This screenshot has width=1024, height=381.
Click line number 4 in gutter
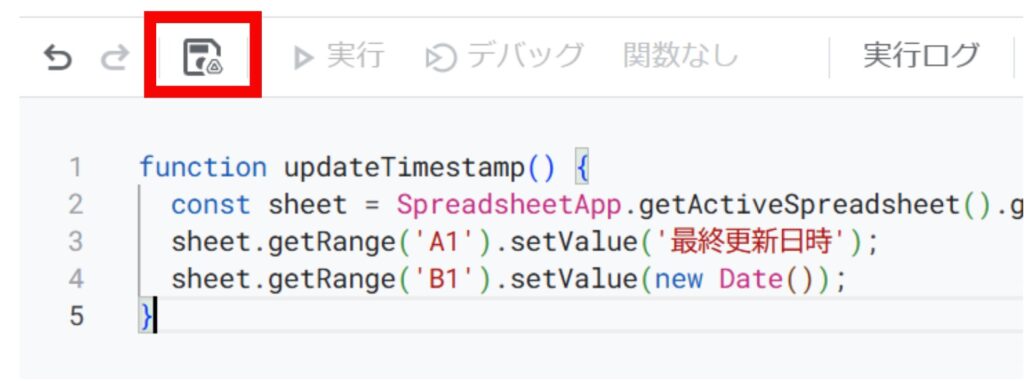point(76,280)
